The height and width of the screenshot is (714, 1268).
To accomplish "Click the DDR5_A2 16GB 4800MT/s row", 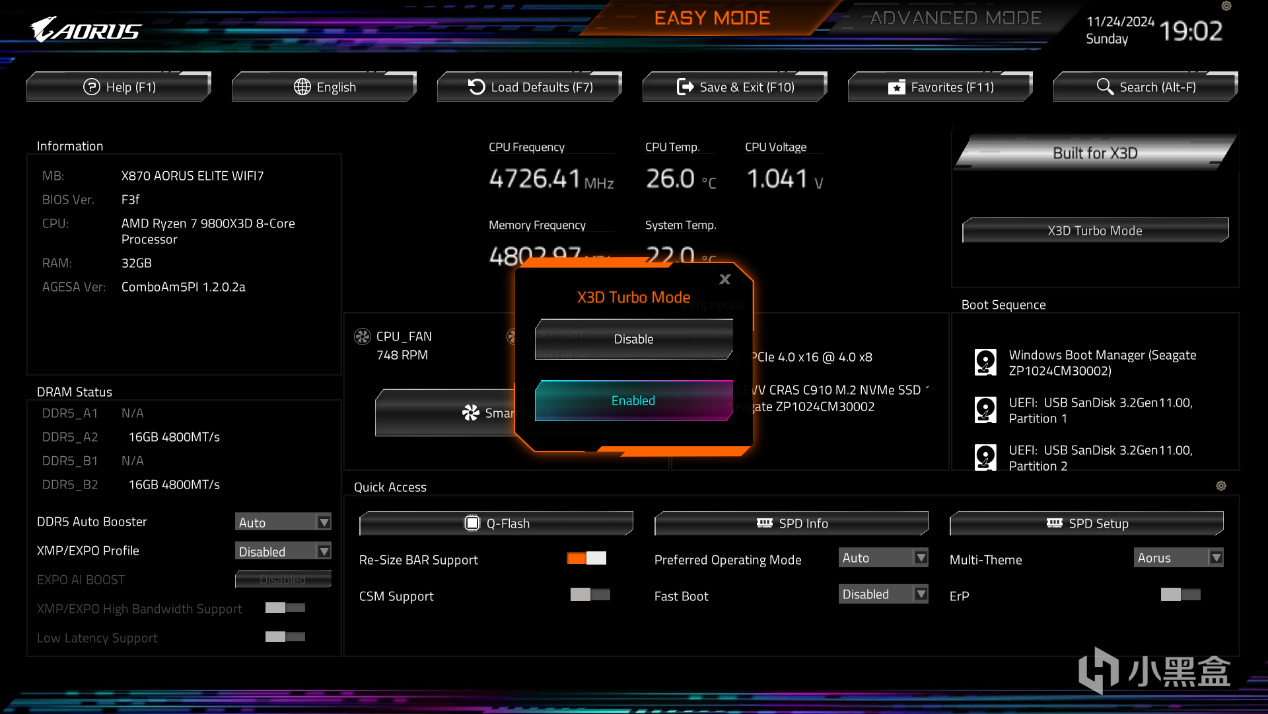I will pyautogui.click(x=132, y=437).
